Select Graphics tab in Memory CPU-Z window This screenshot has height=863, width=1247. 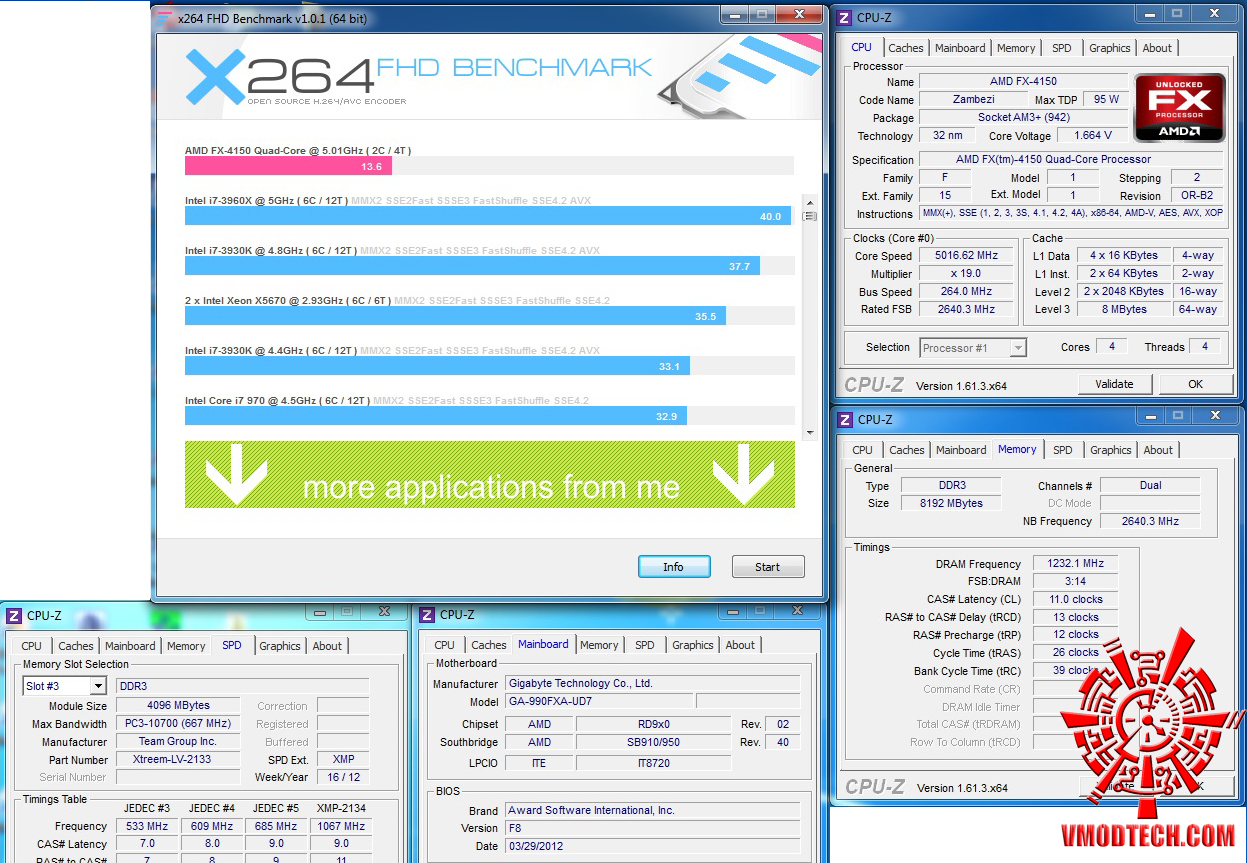(x=1111, y=450)
